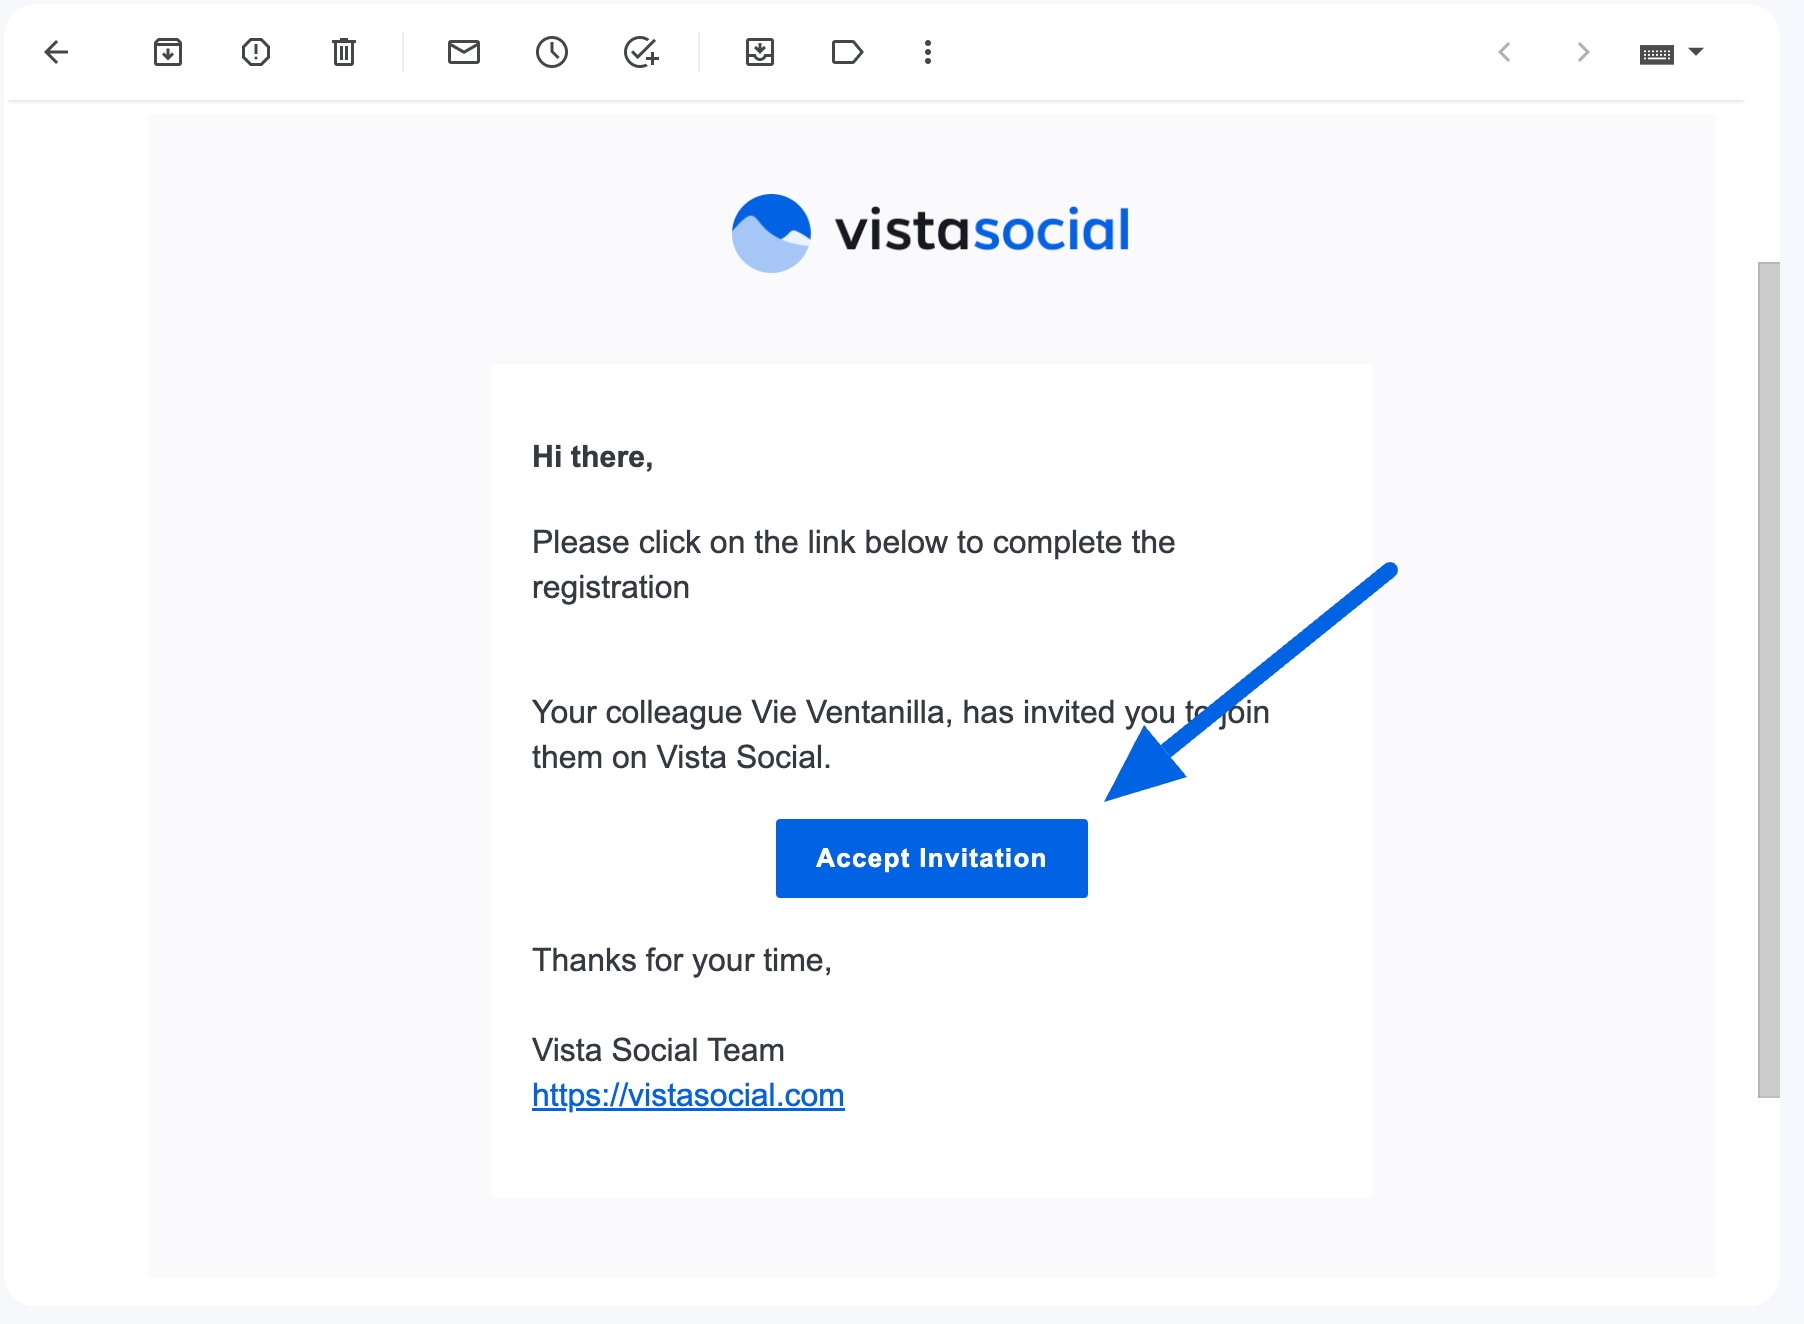Go back to the inbox
This screenshot has height=1324, width=1804.
[57, 52]
